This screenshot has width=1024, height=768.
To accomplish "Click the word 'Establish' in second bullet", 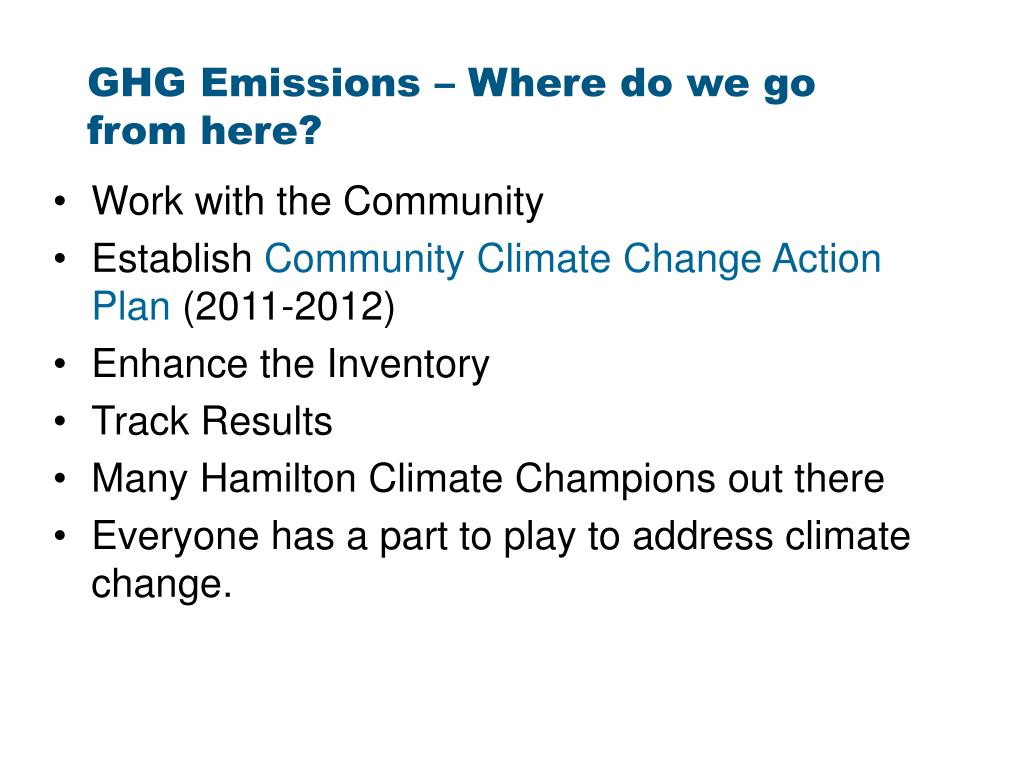I will tap(172, 258).
